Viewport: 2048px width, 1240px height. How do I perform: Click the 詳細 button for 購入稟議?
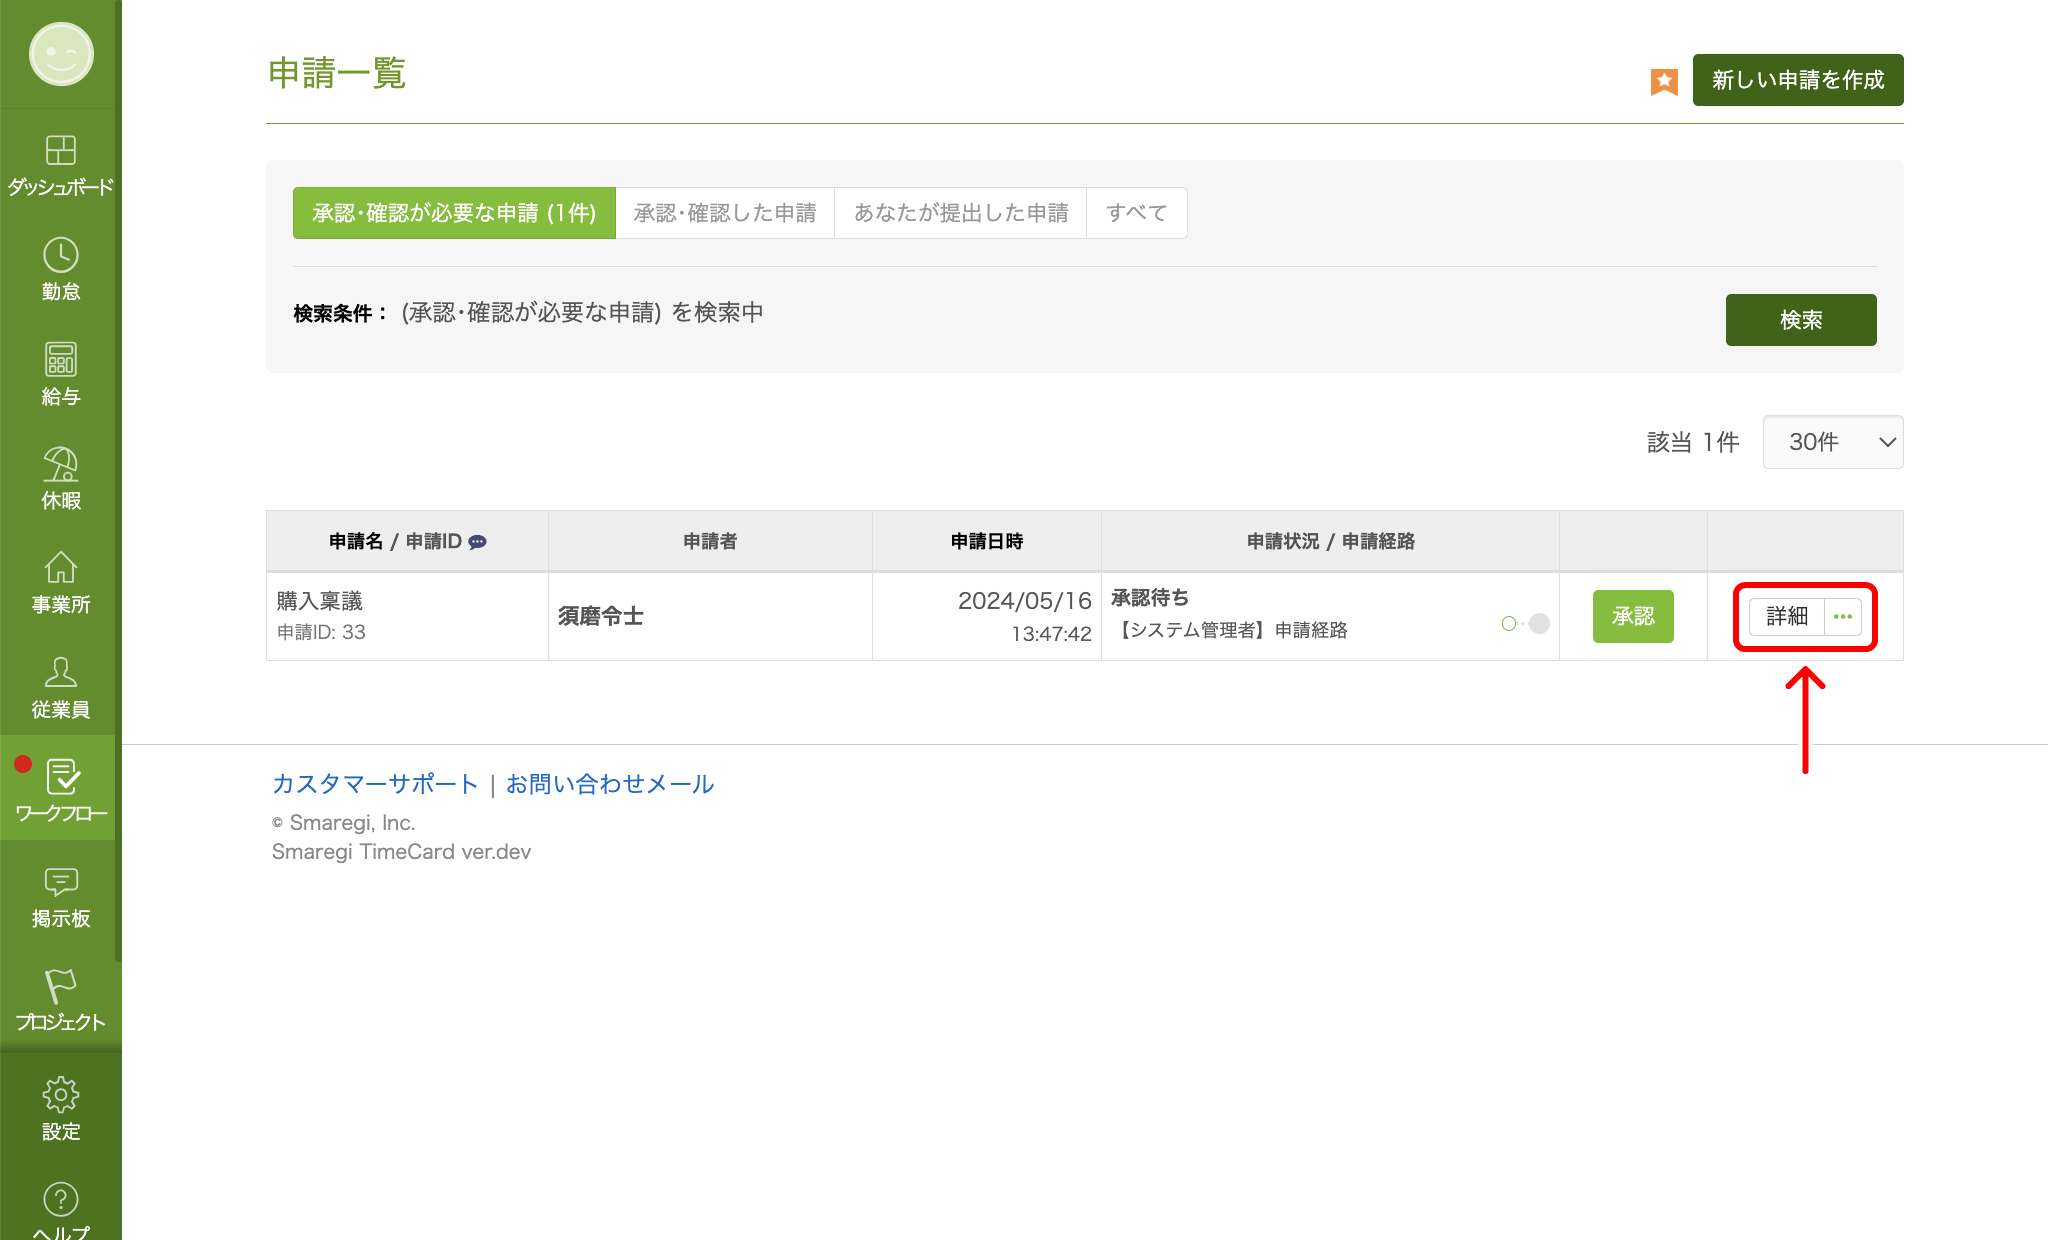[1787, 617]
